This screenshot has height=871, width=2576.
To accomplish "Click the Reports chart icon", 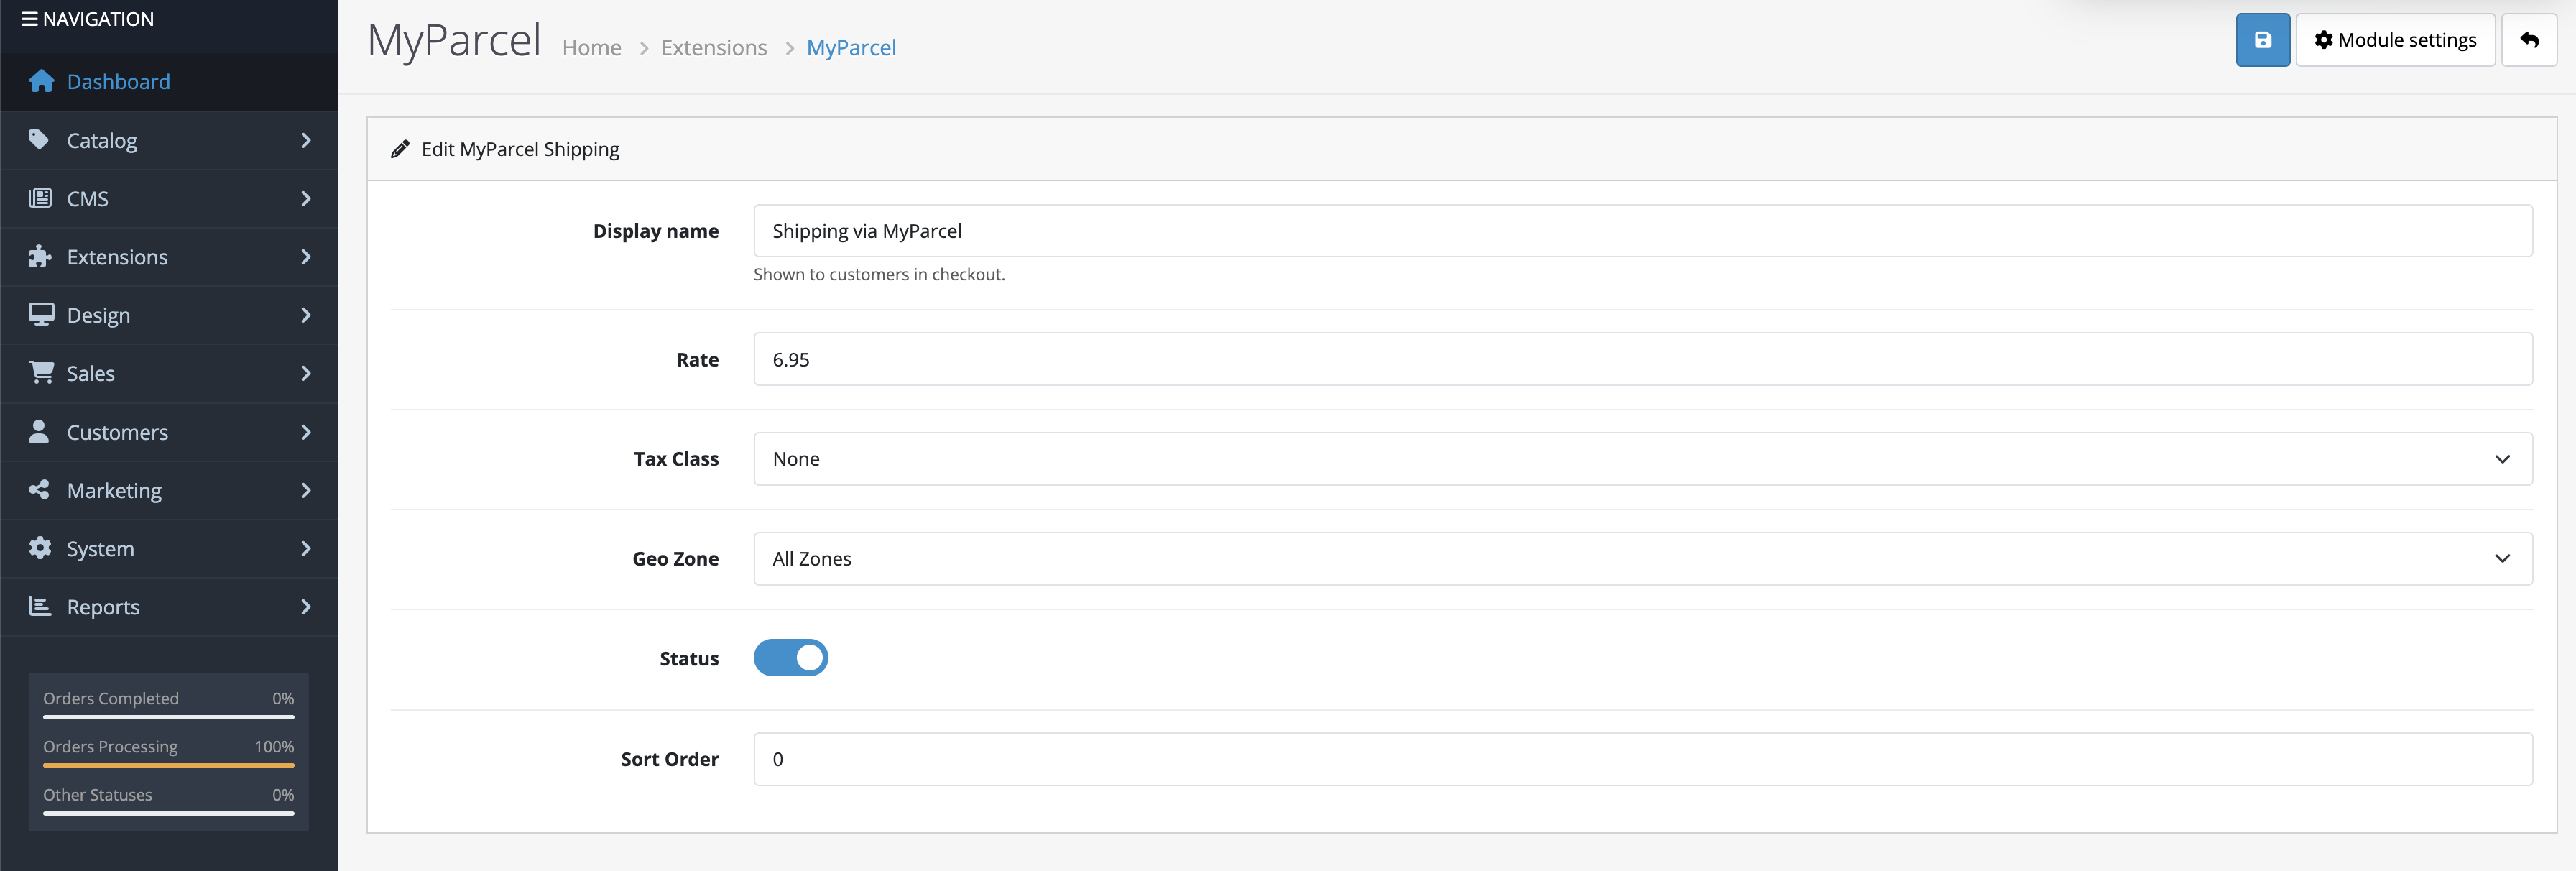I will pyautogui.click(x=40, y=606).
